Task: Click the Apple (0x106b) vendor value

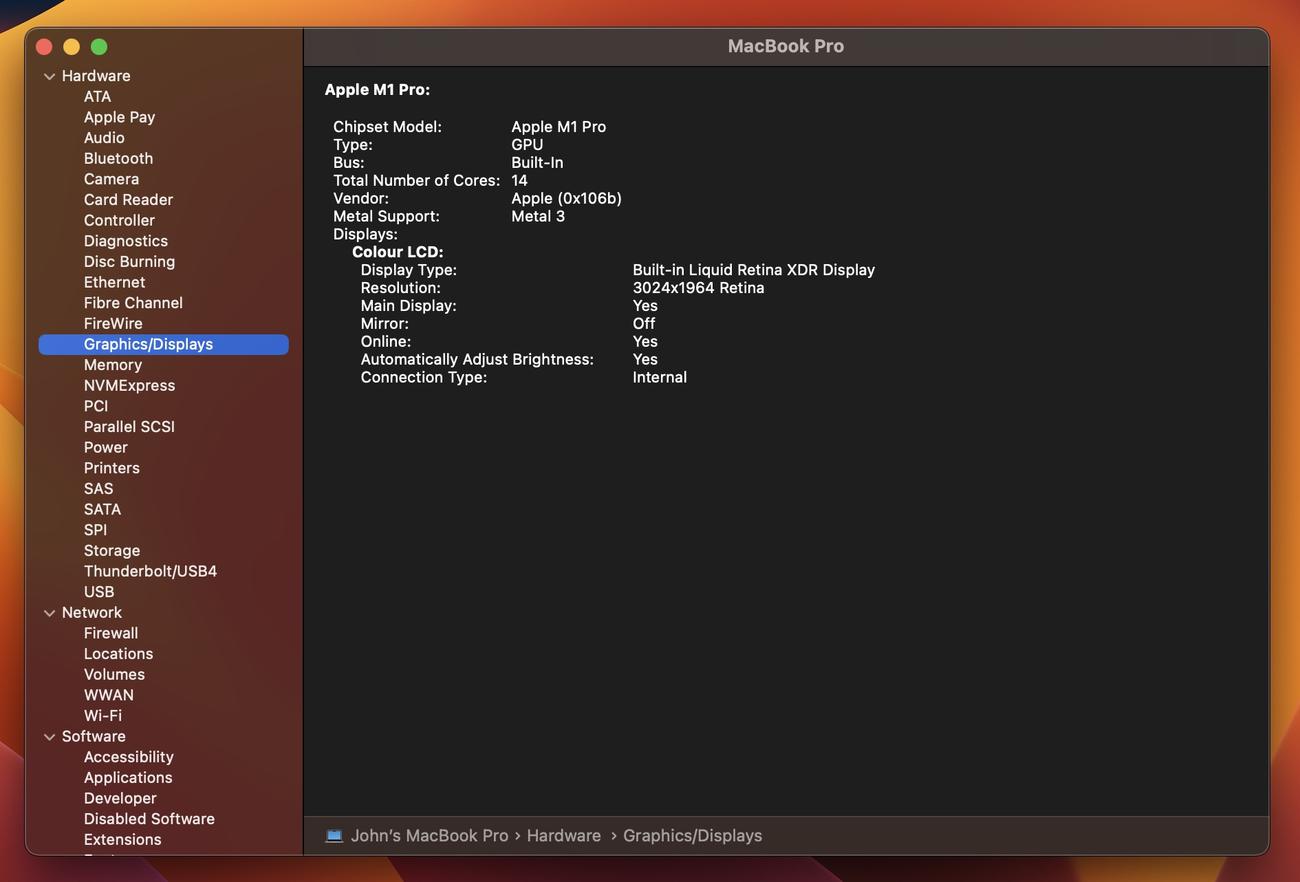Action: [566, 198]
